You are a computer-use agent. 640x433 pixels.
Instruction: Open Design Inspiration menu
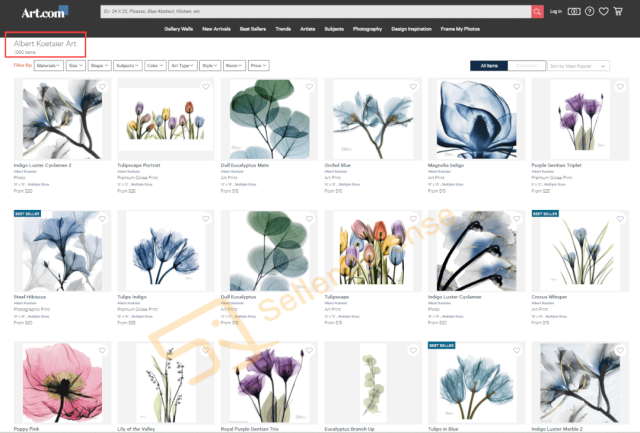click(411, 29)
